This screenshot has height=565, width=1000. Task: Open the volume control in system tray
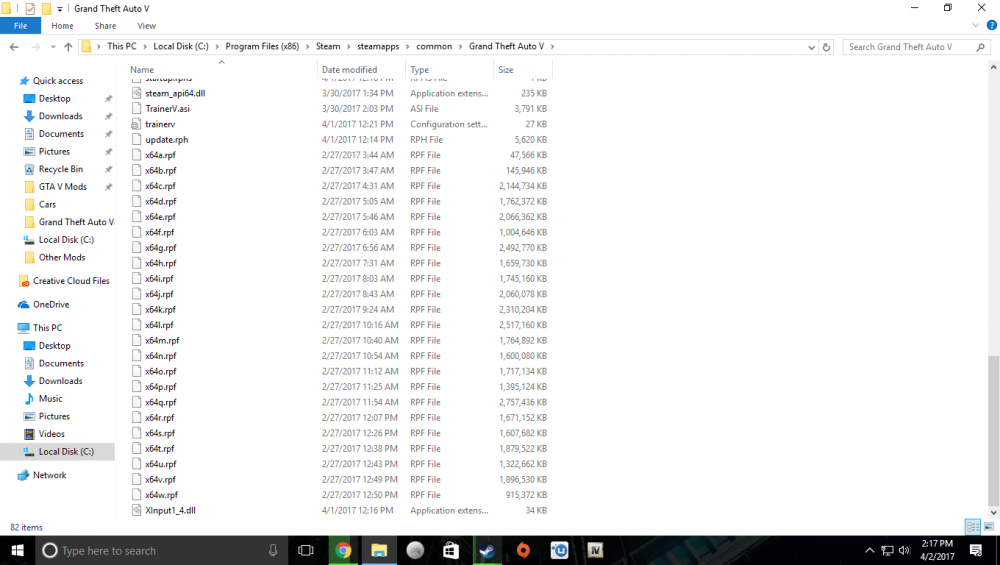click(x=904, y=550)
